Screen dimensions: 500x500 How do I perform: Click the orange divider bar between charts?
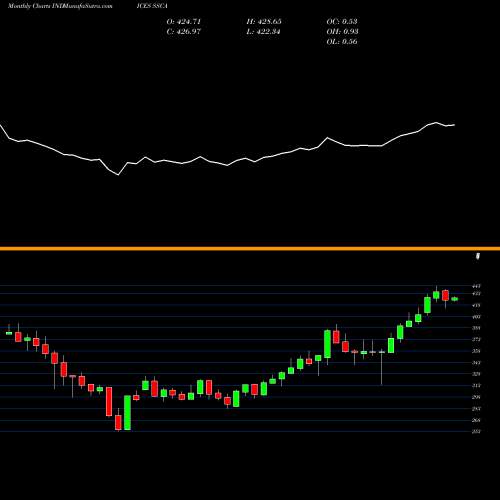click(250, 249)
